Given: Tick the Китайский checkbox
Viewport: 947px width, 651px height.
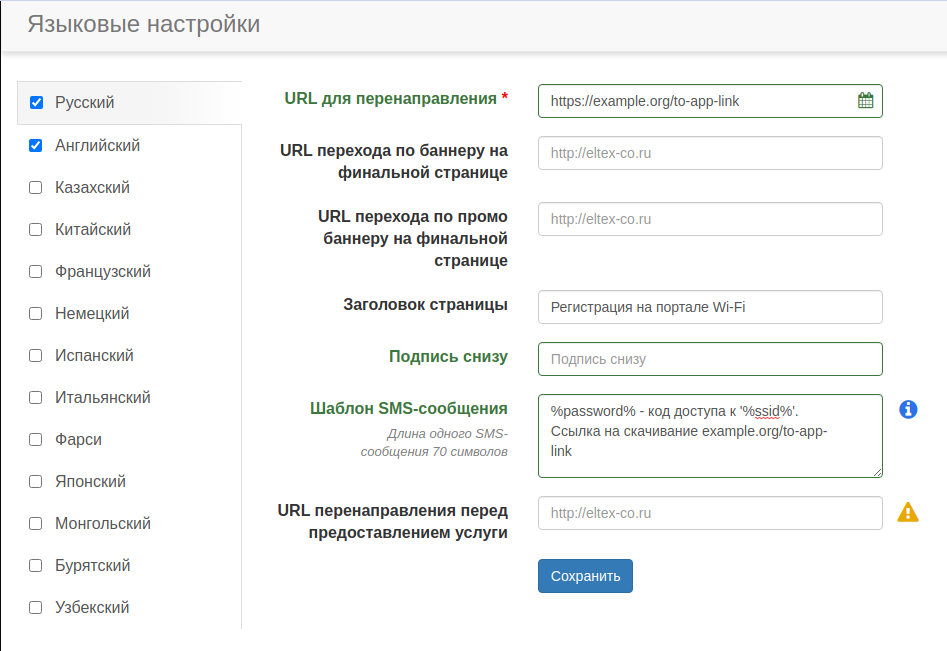Looking at the screenshot, I should pos(36,230).
